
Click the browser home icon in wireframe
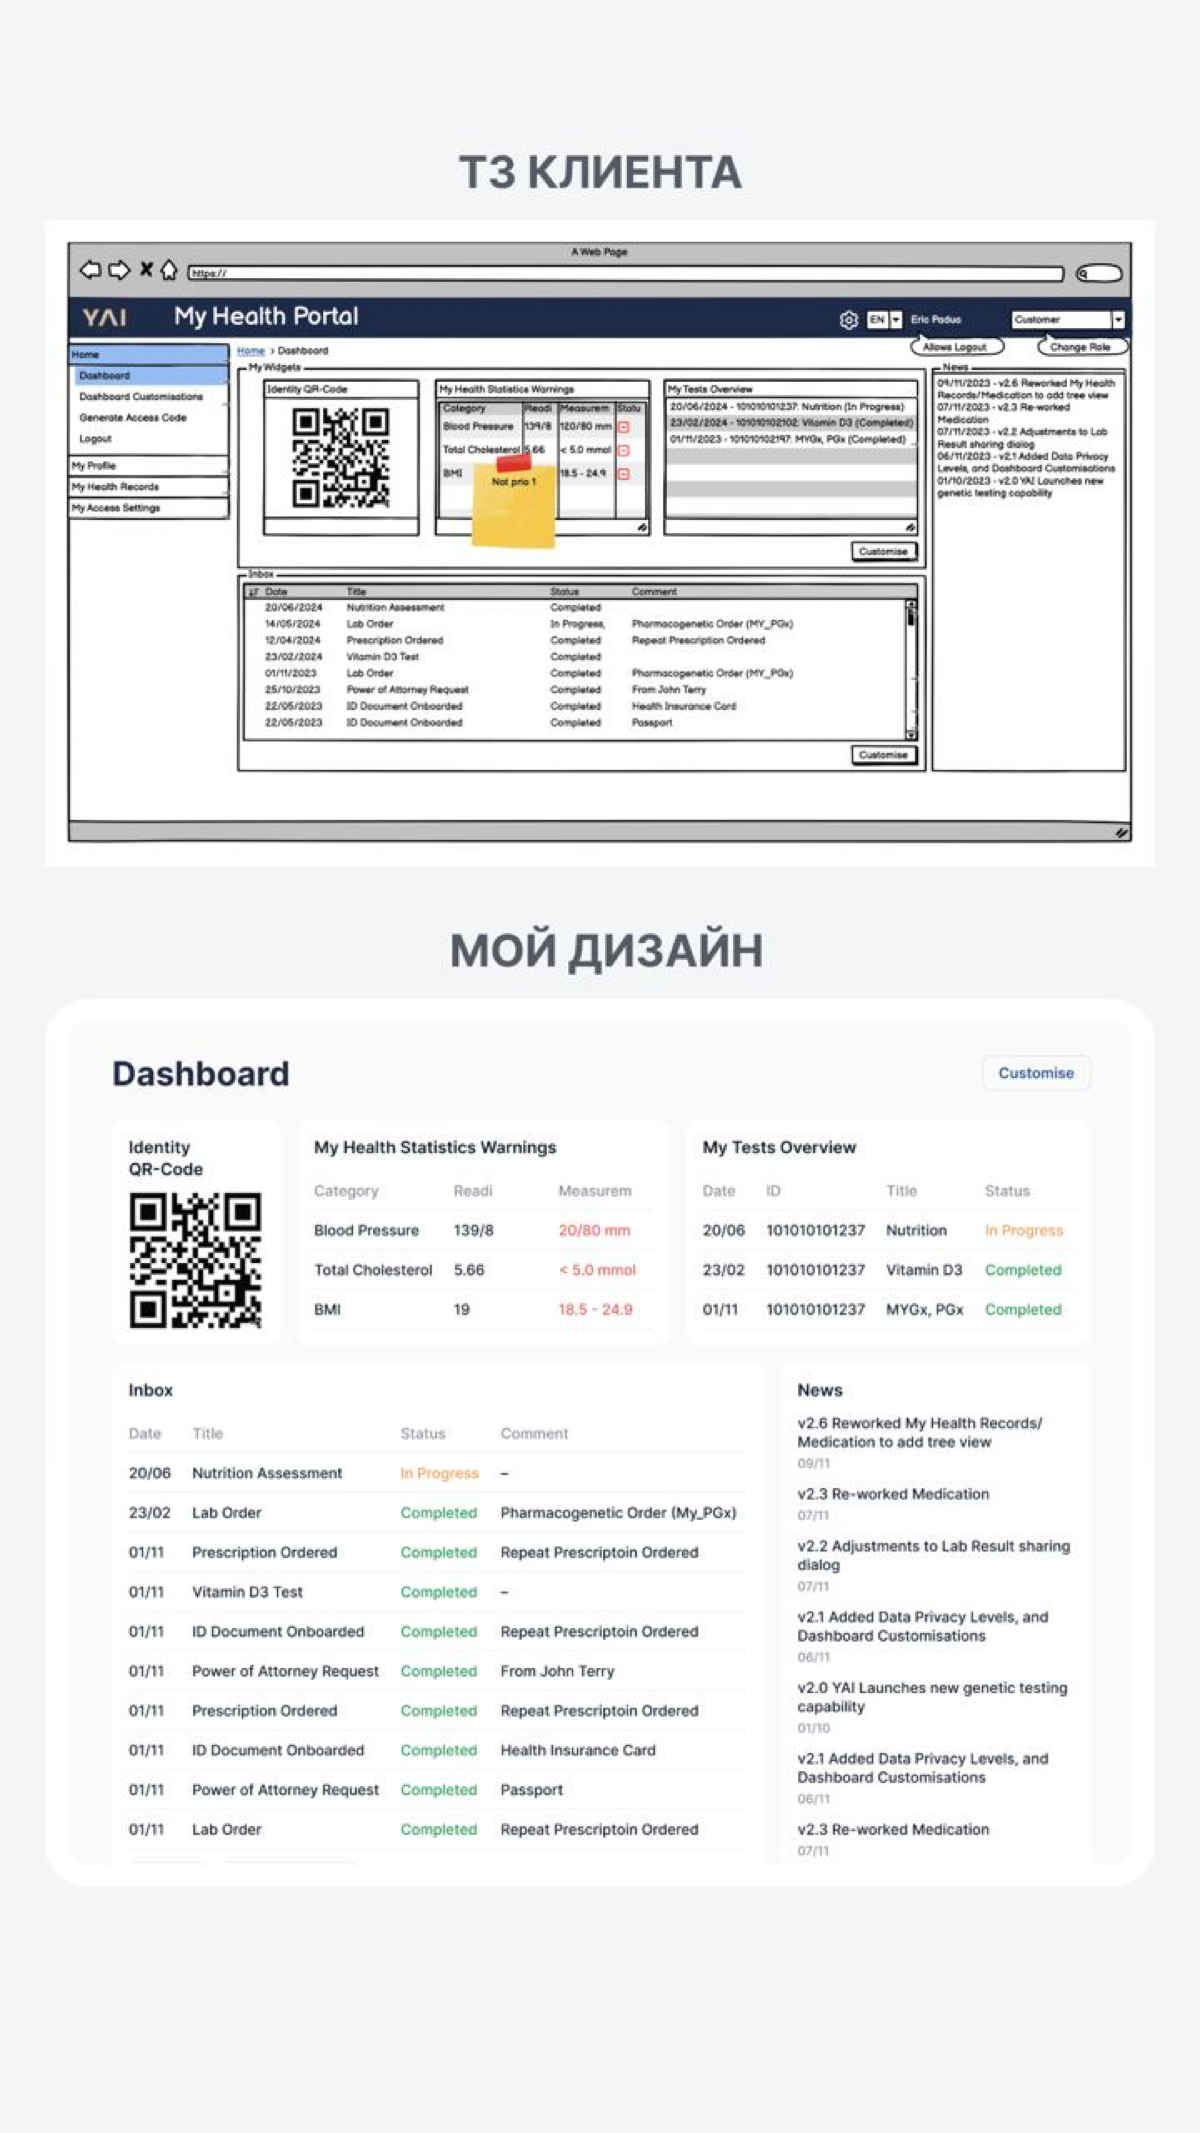click(169, 270)
